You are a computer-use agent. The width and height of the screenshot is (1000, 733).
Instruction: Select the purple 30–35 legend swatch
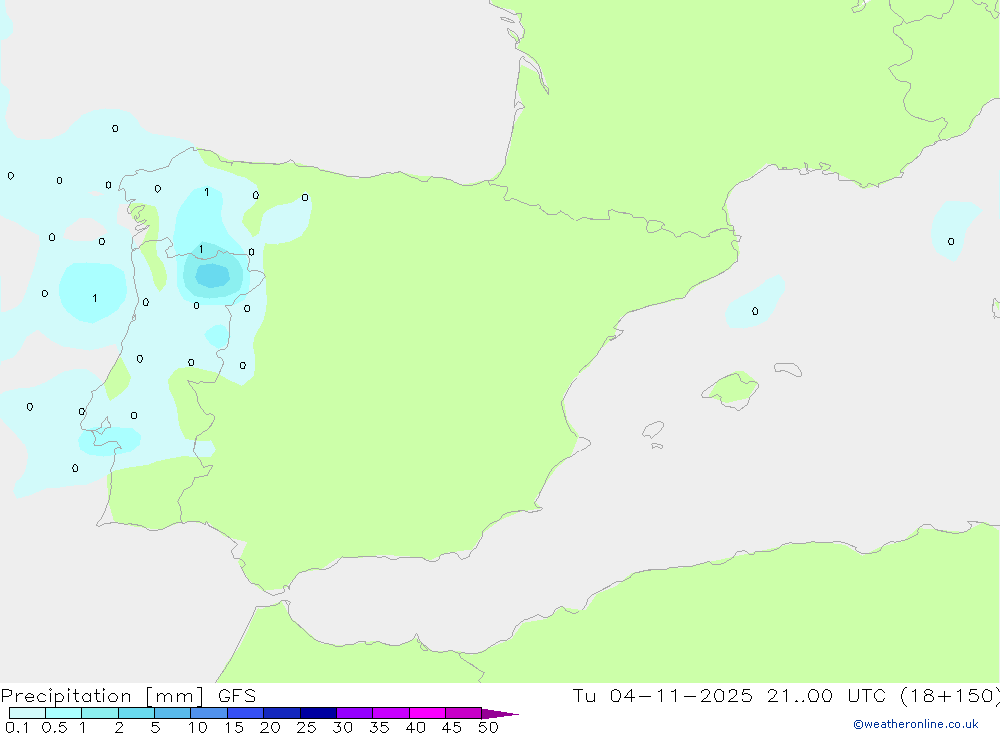(354, 713)
